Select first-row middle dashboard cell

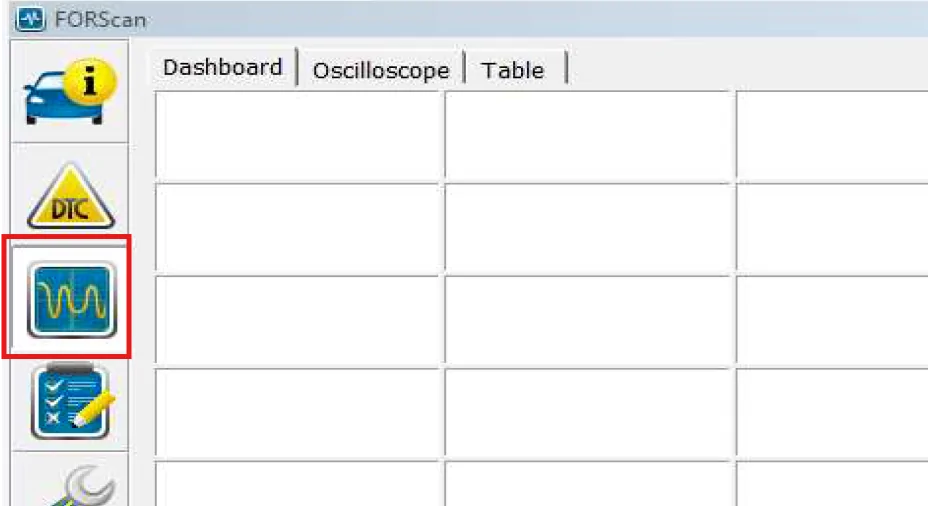pyautogui.click(x=588, y=135)
